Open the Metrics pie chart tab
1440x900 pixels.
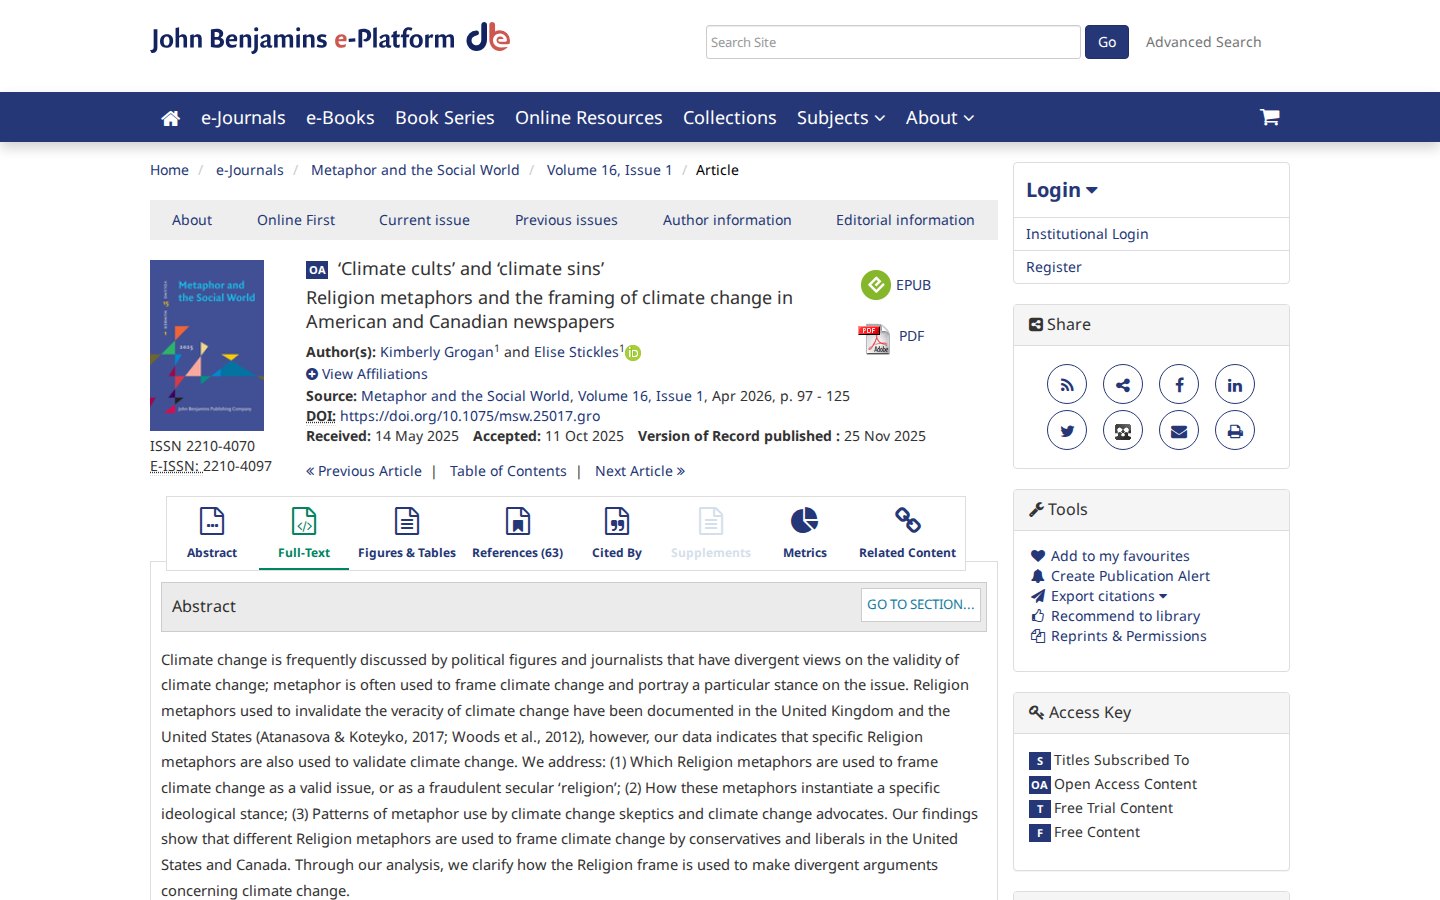[x=804, y=533]
